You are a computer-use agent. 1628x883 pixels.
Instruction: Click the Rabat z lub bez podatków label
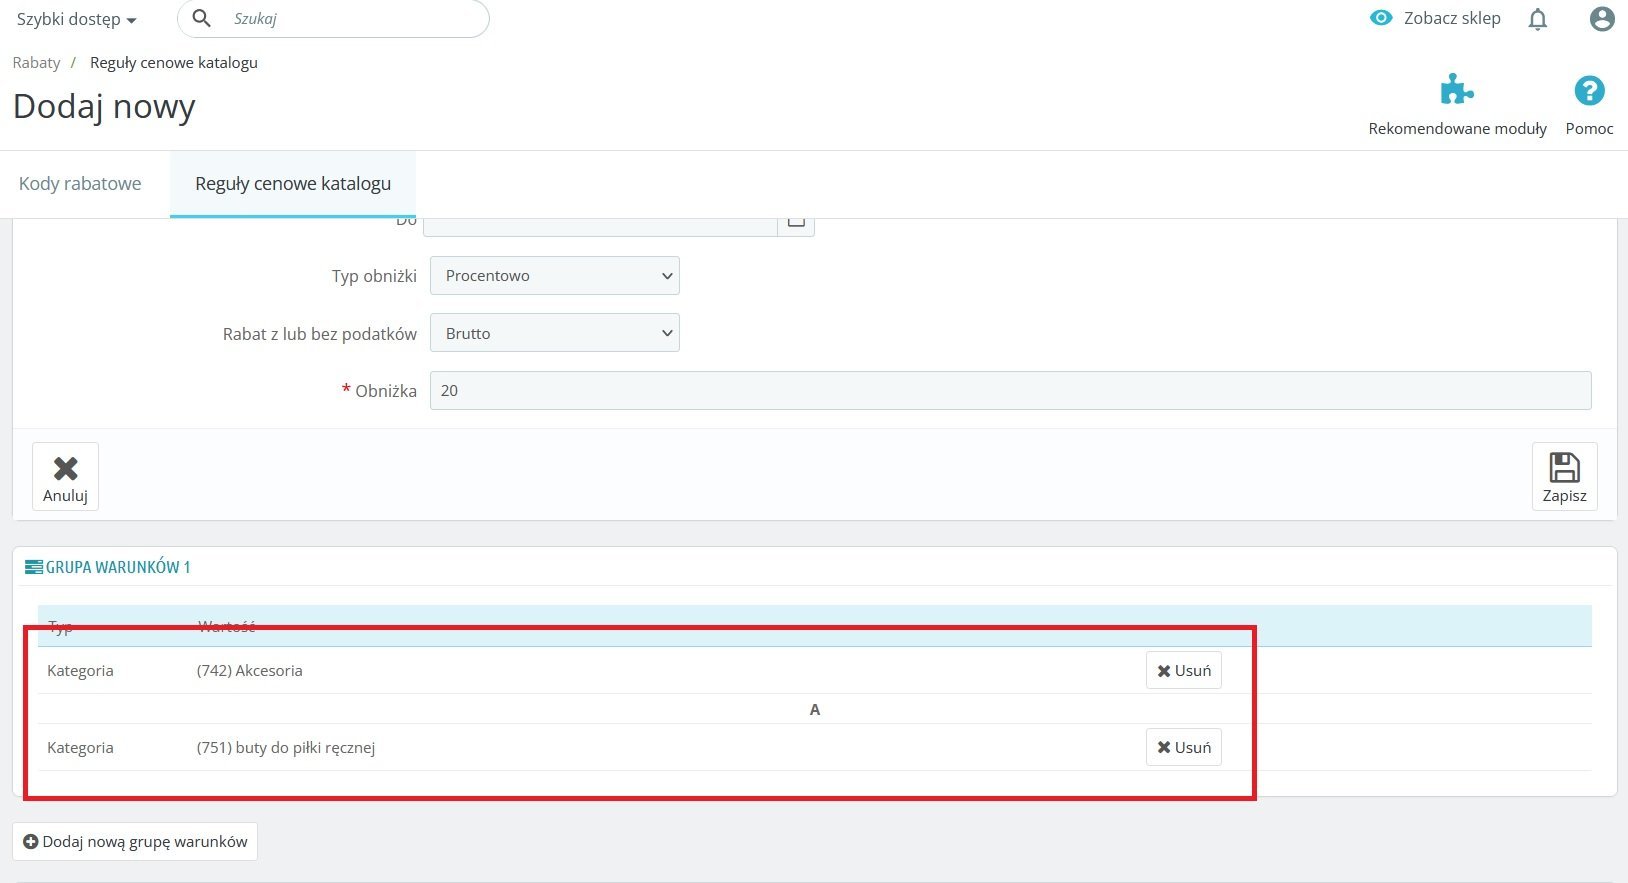point(320,334)
